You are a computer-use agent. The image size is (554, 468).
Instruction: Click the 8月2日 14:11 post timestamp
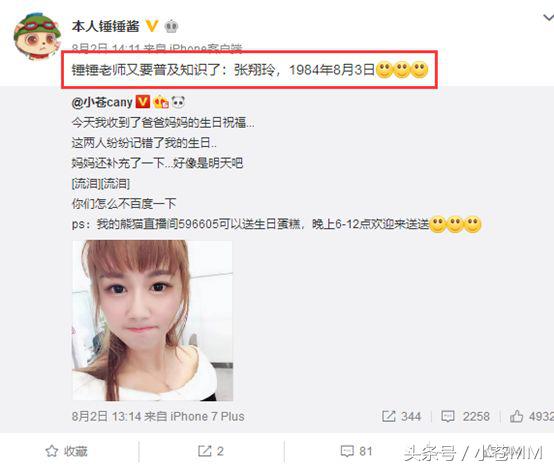(105, 48)
